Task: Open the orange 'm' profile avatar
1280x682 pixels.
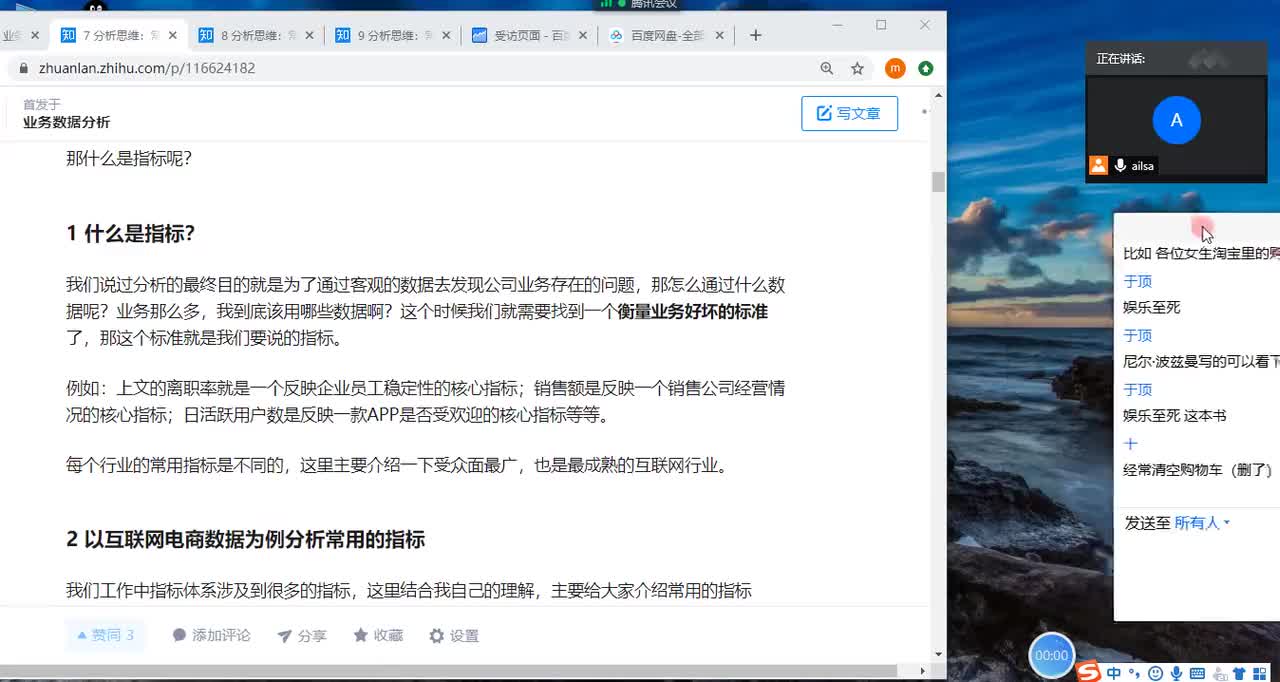Action: (x=895, y=68)
